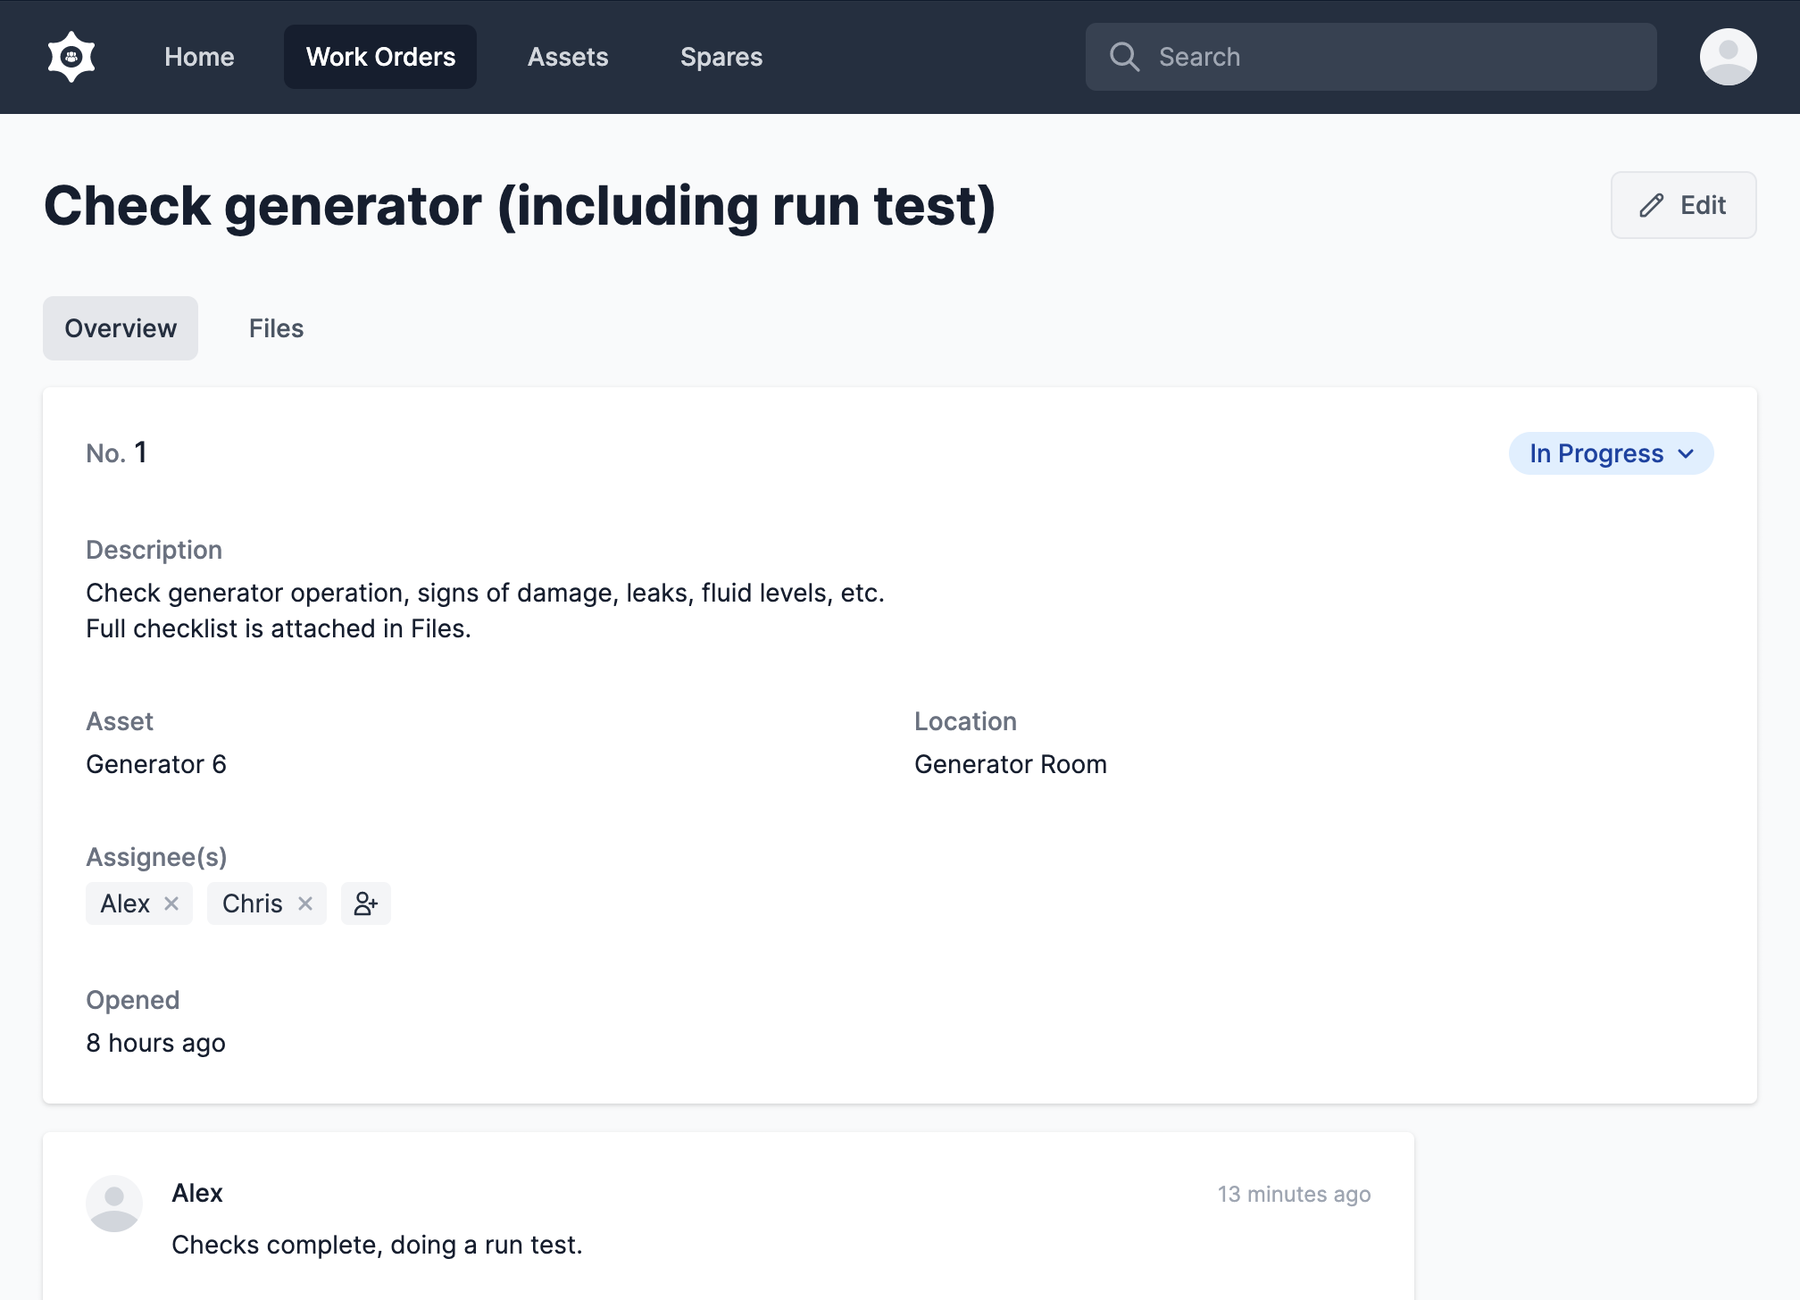Click Alex's comment avatar
The height and width of the screenshot is (1300, 1800).
114,1203
